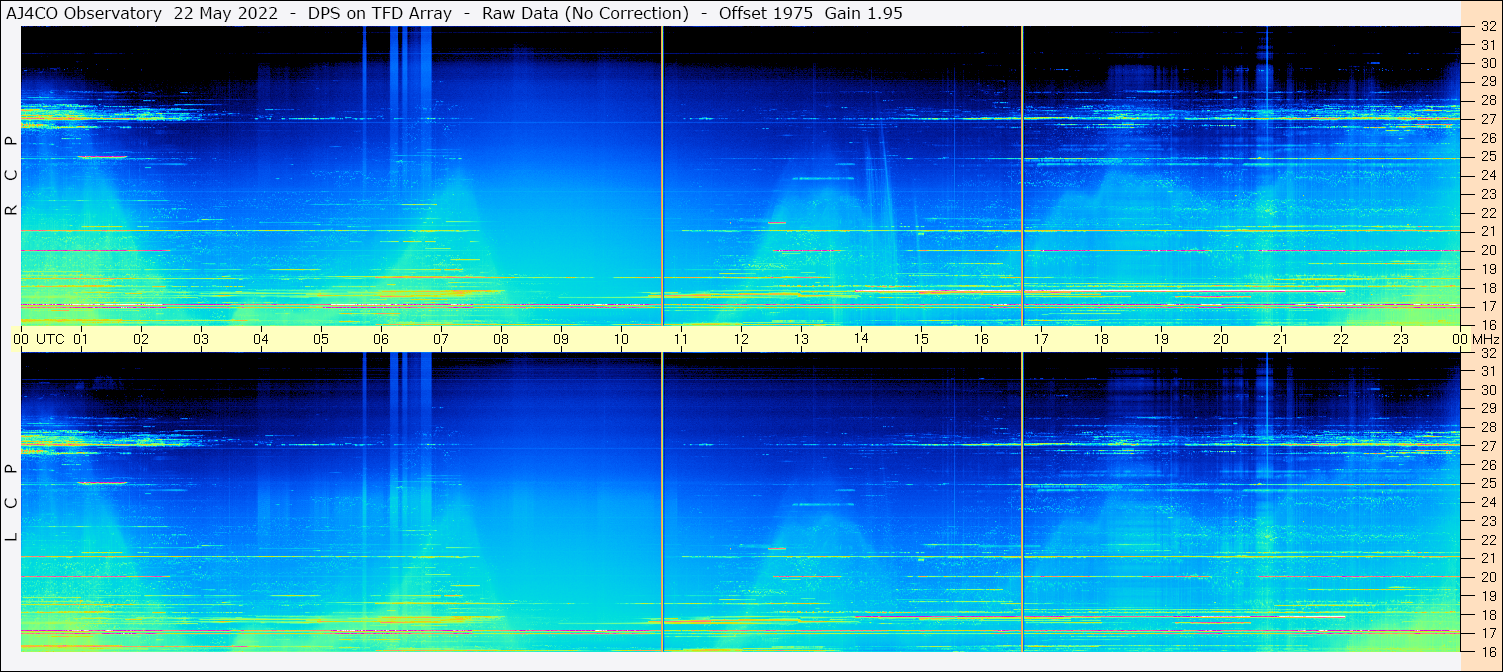This screenshot has width=1503, height=672.
Task: Click the 'UTC' label on time axis
Action: [x=51, y=339]
